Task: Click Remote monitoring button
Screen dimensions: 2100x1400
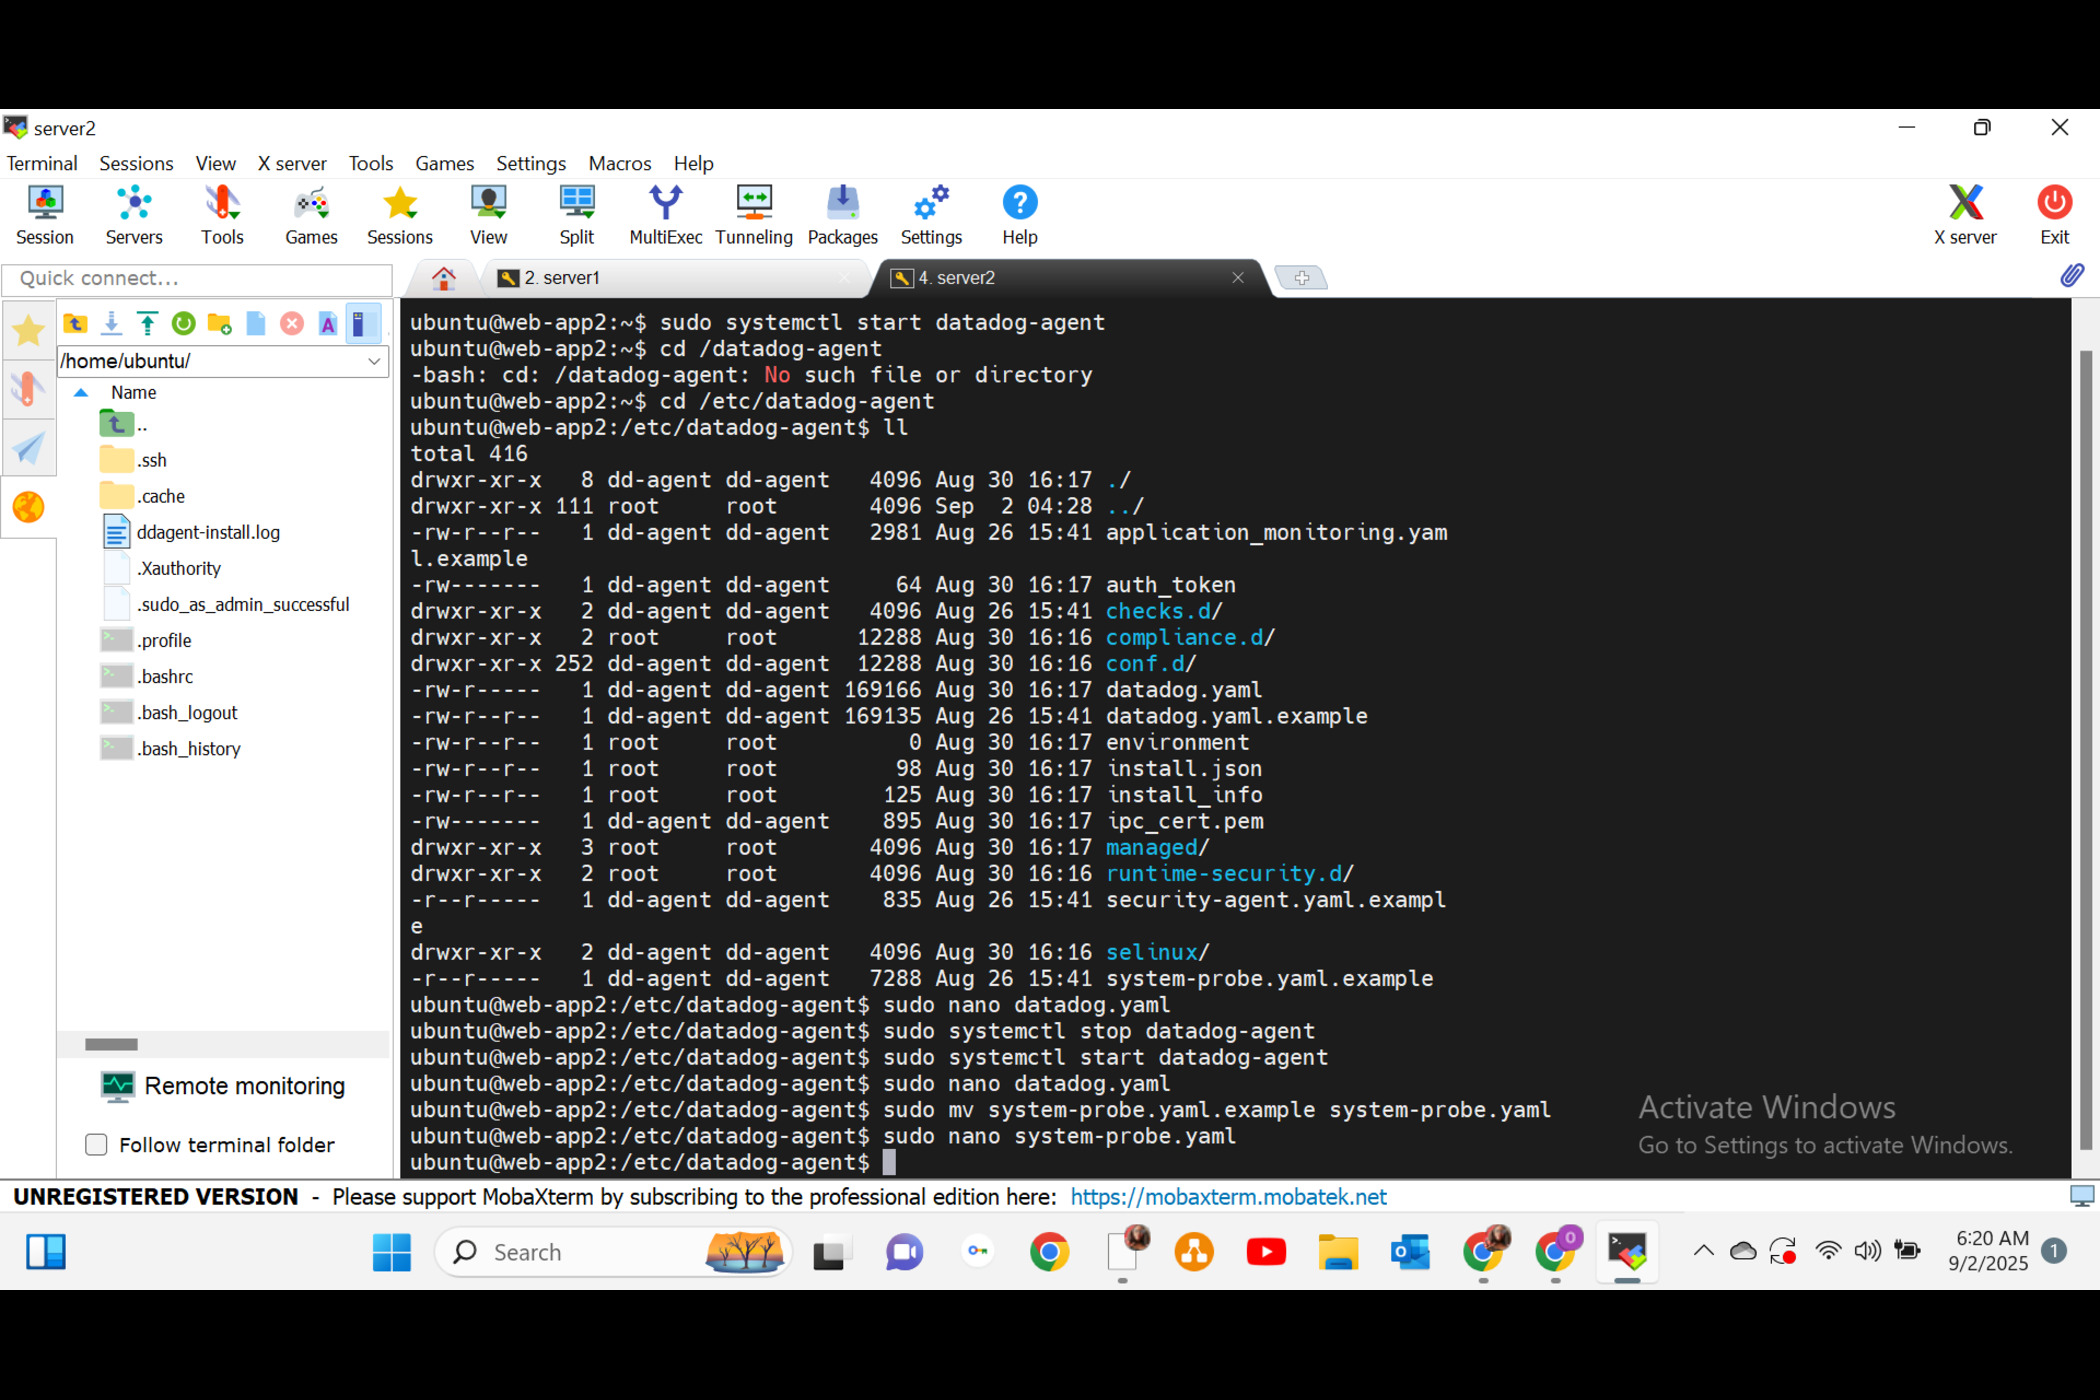Action: pos(224,1086)
